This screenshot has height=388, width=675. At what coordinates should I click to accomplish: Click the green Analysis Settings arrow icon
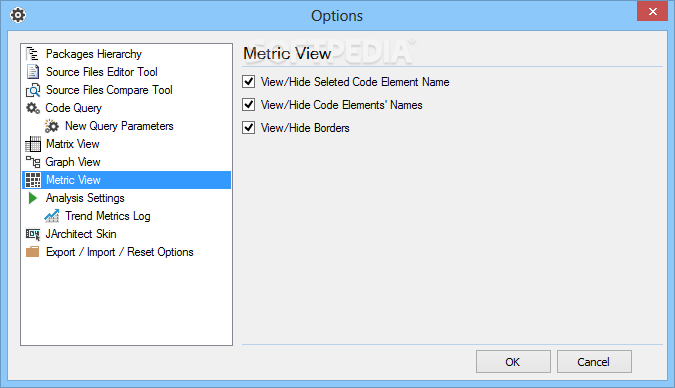coord(33,198)
